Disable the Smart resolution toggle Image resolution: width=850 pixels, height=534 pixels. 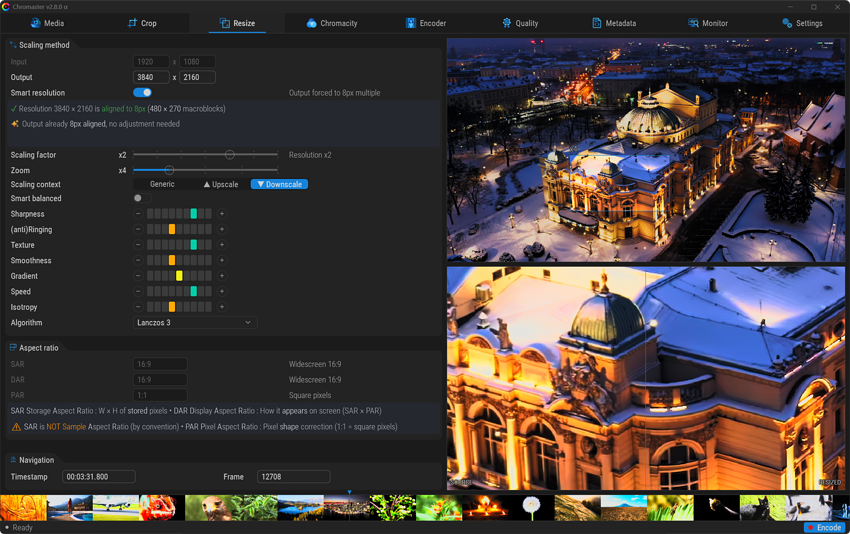pos(142,92)
